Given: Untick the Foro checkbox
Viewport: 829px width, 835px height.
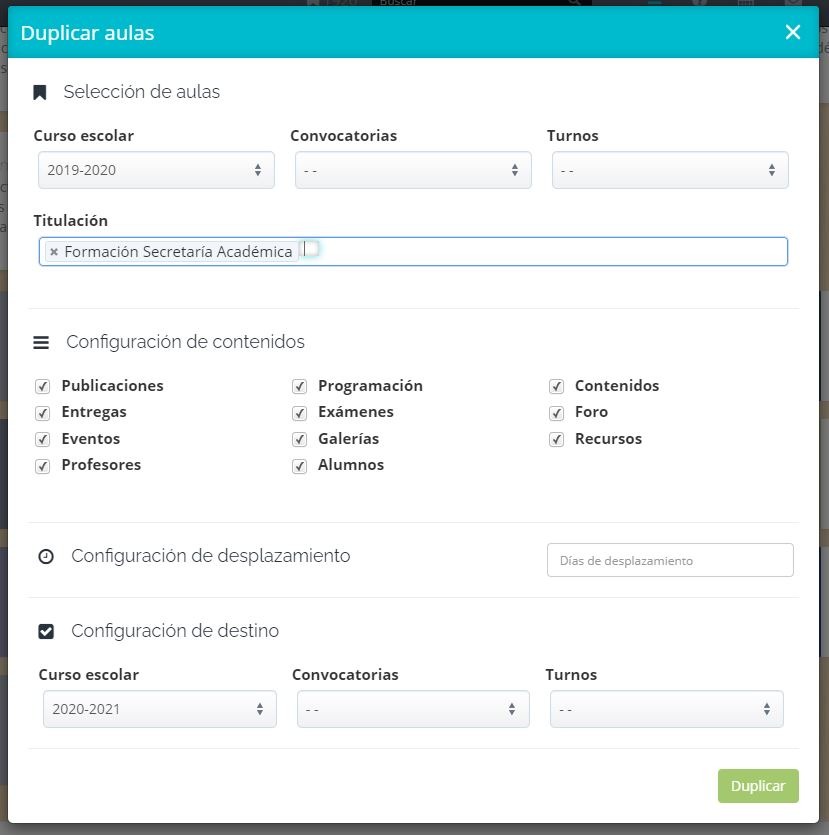Looking at the screenshot, I should click(x=556, y=413).
